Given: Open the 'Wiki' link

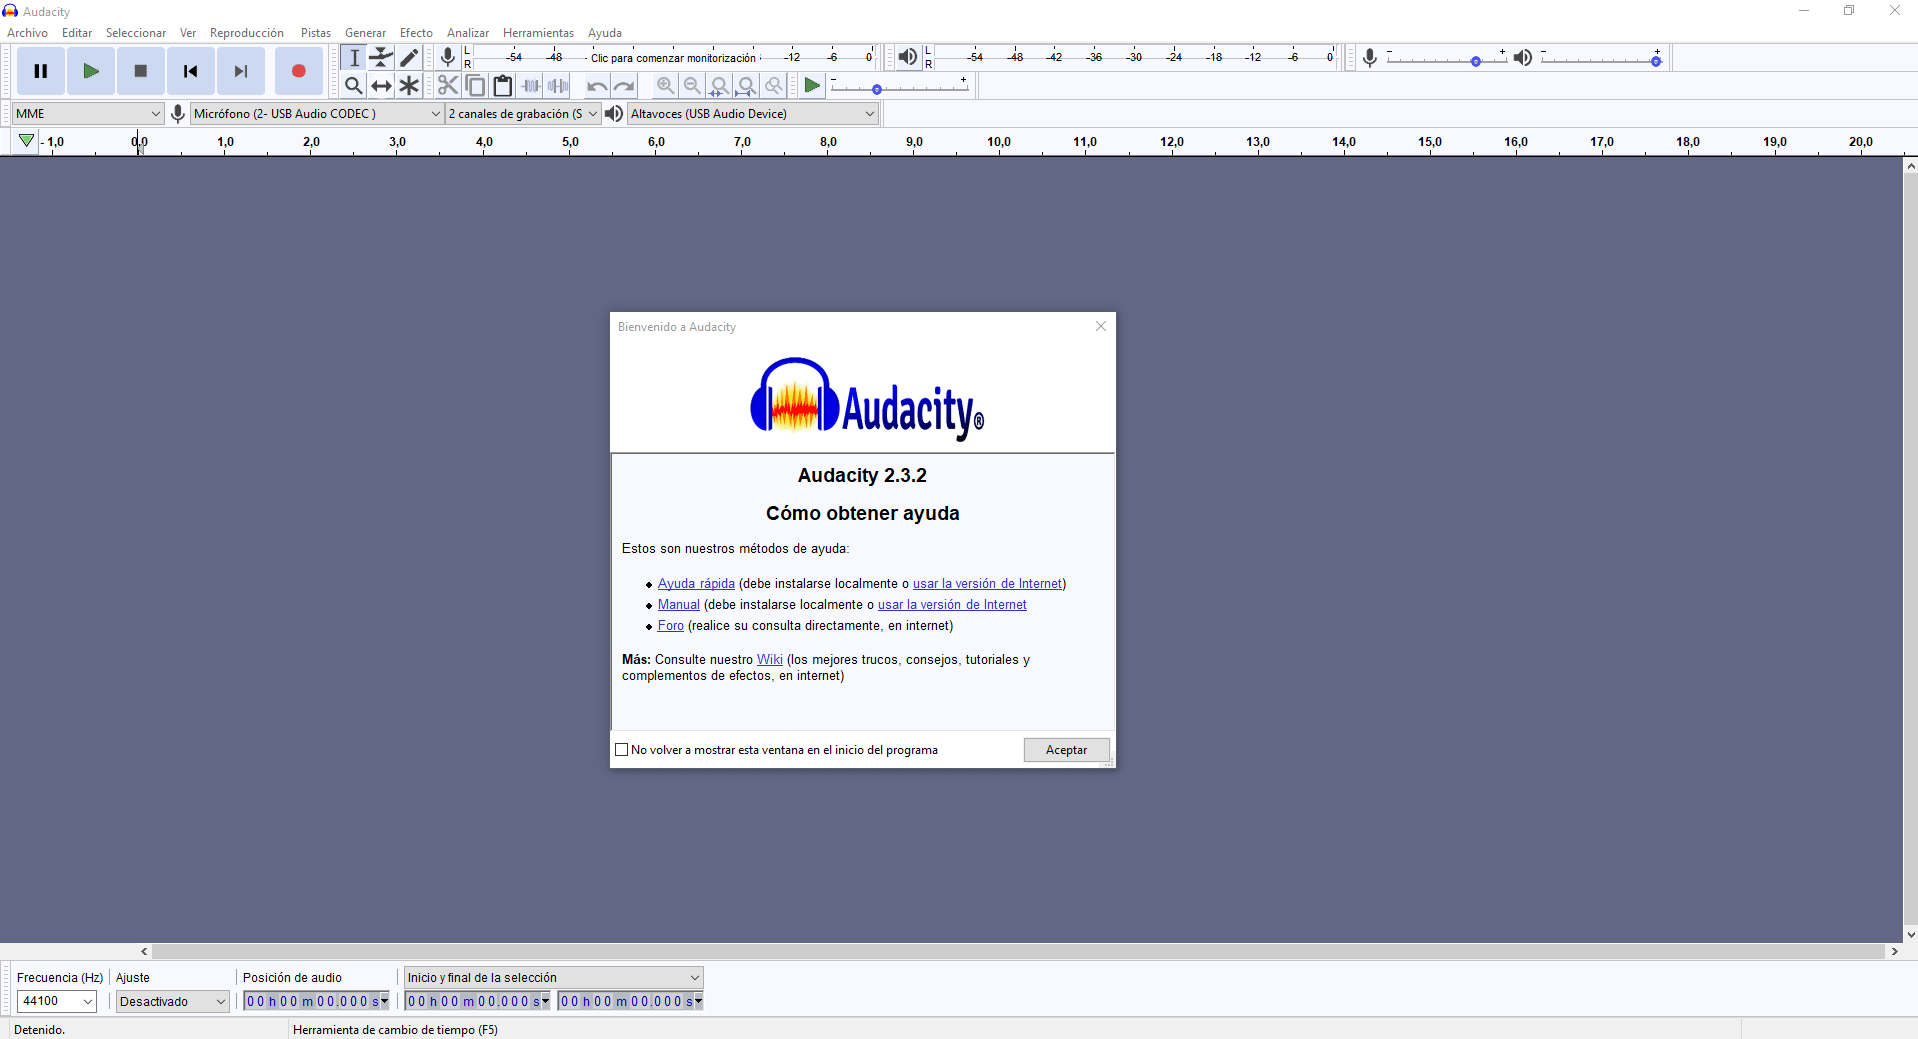Looking at the screenshot, I should (x=770, y=660).
